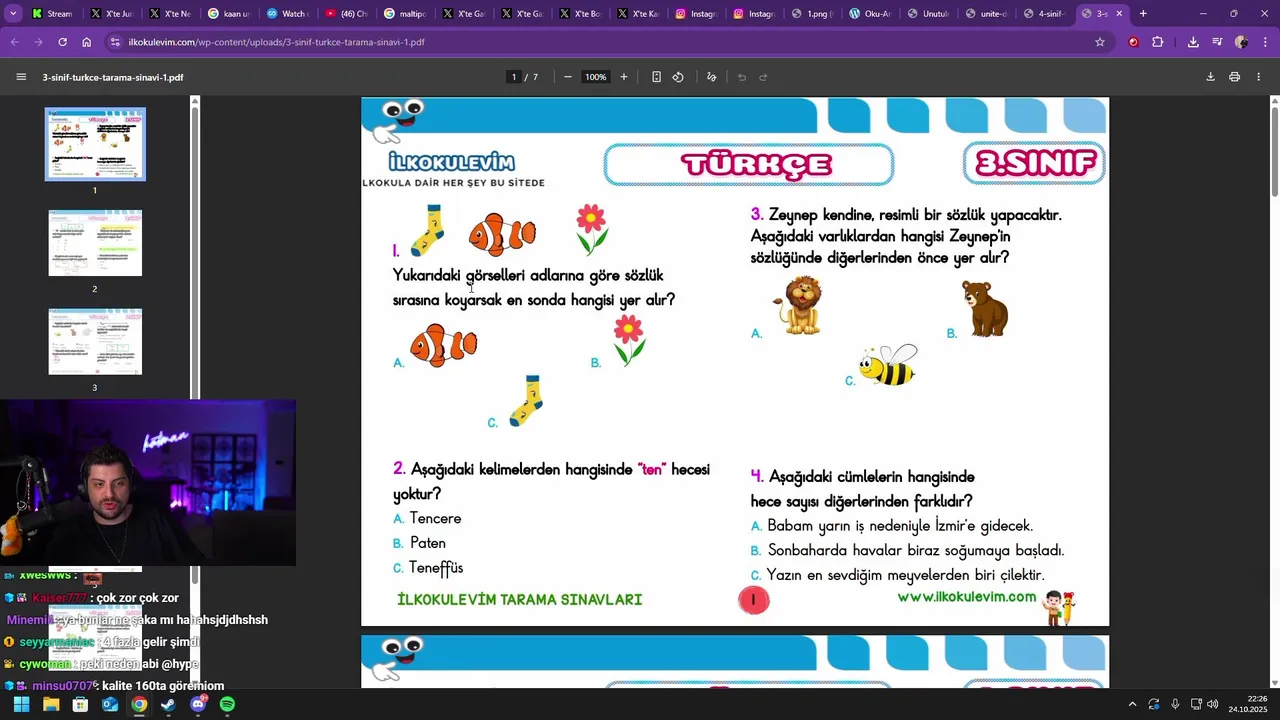This screenshot has width=1280, height=720.
Task: Bookmark this page with star icon
Action: tap(1100, 42)
